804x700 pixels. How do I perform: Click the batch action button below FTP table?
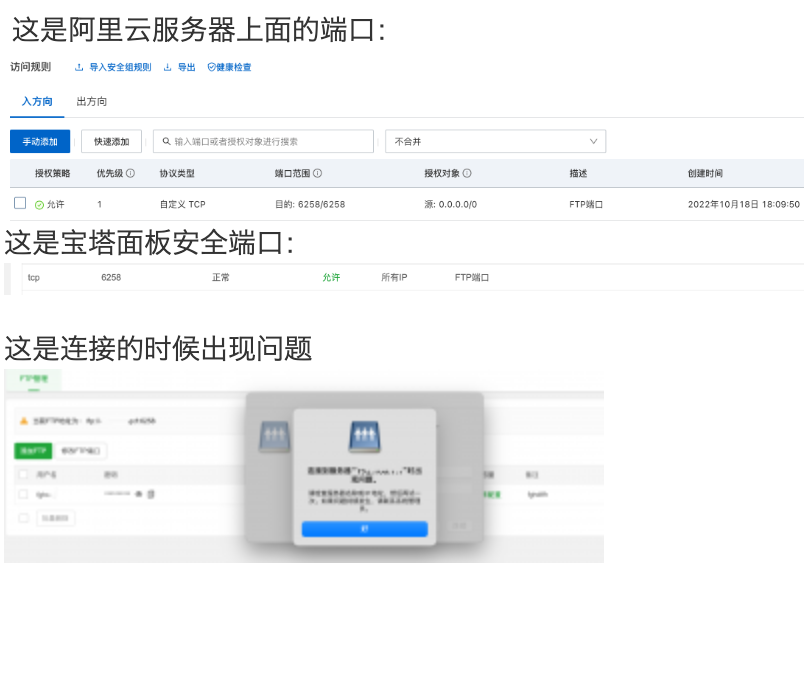tap(55, 518)
